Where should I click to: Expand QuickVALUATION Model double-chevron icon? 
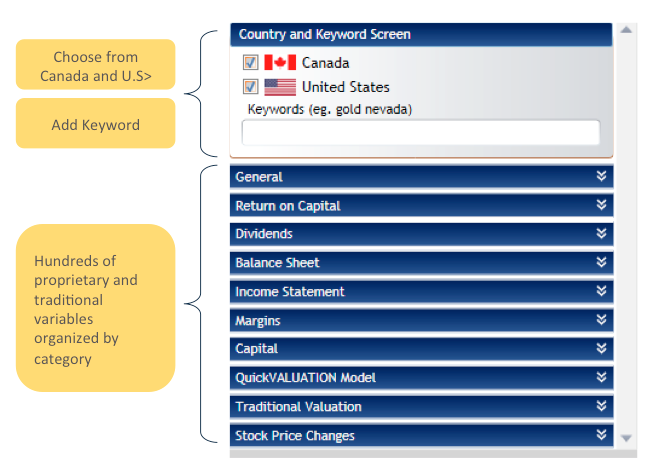[x=601, y=377]
